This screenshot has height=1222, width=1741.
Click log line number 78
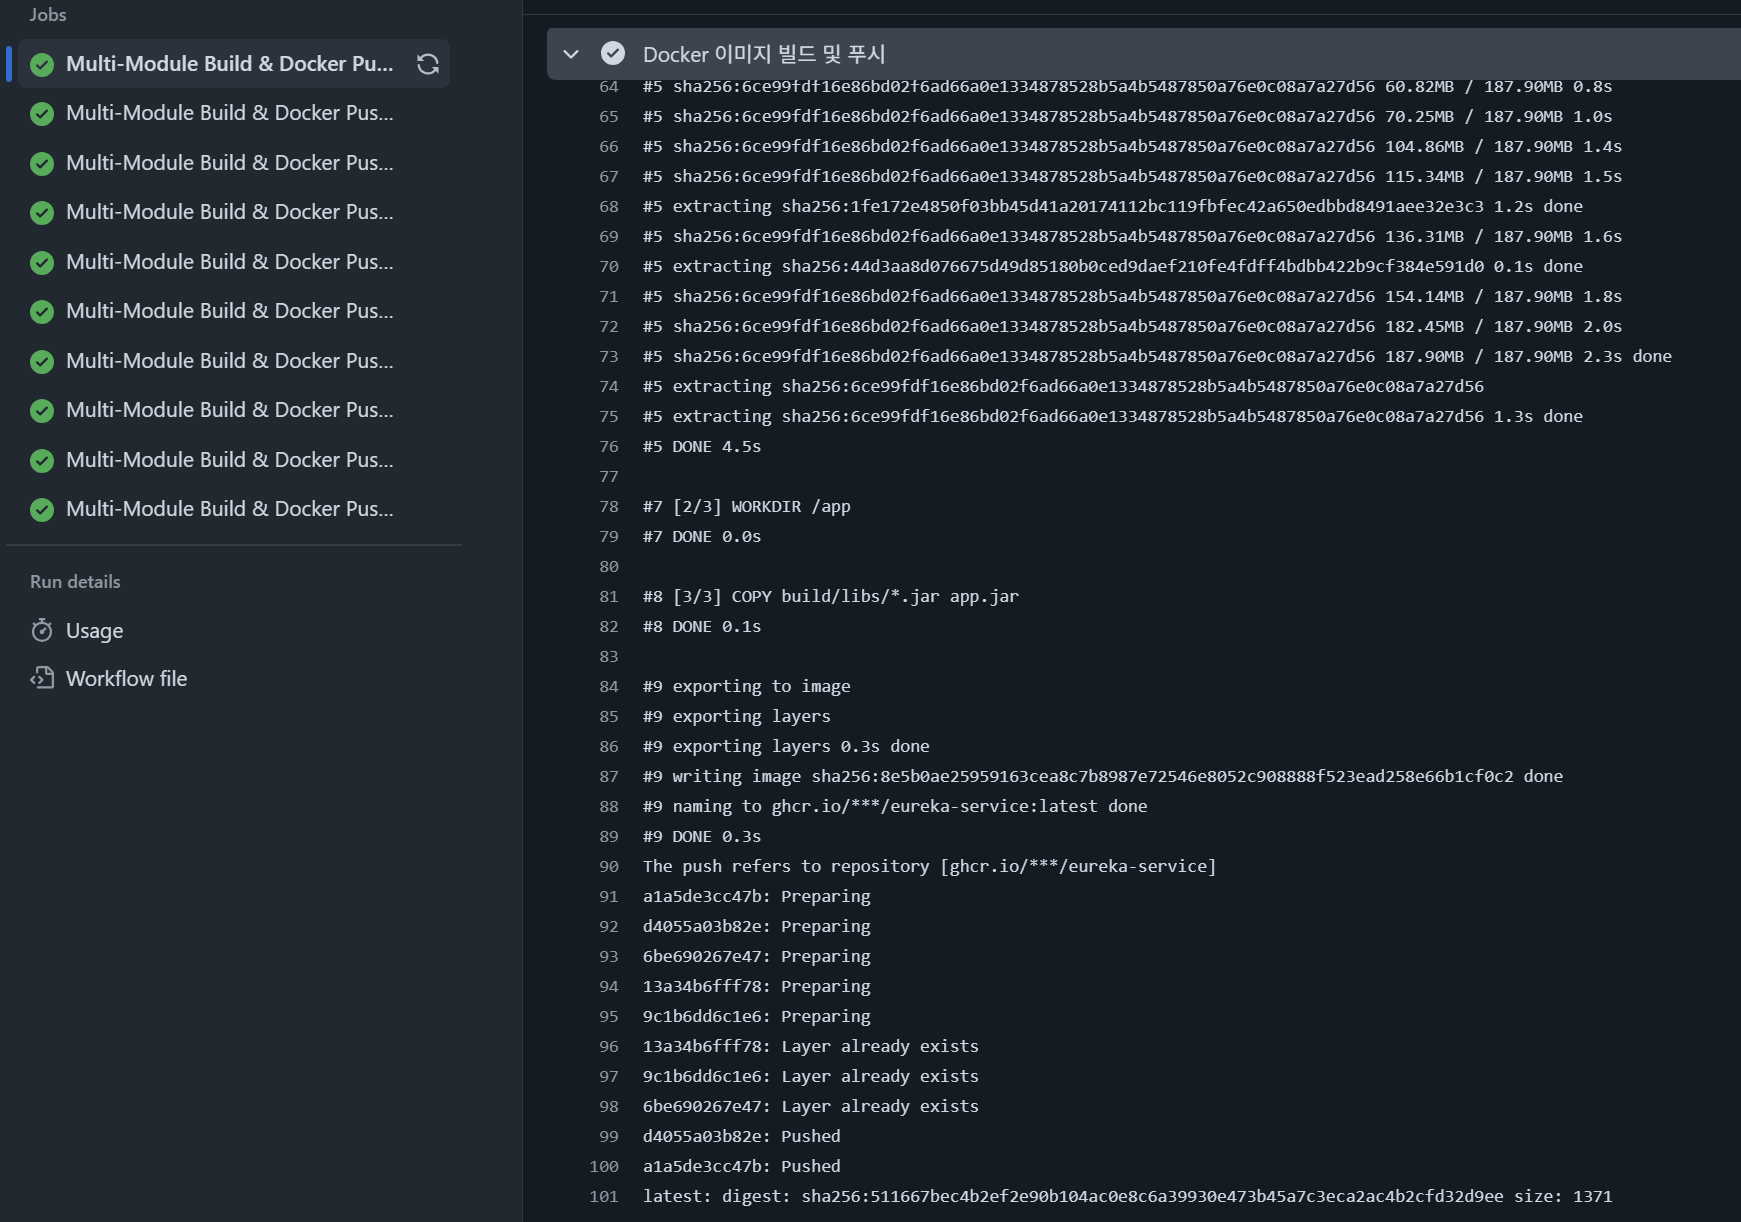(609, 507)
